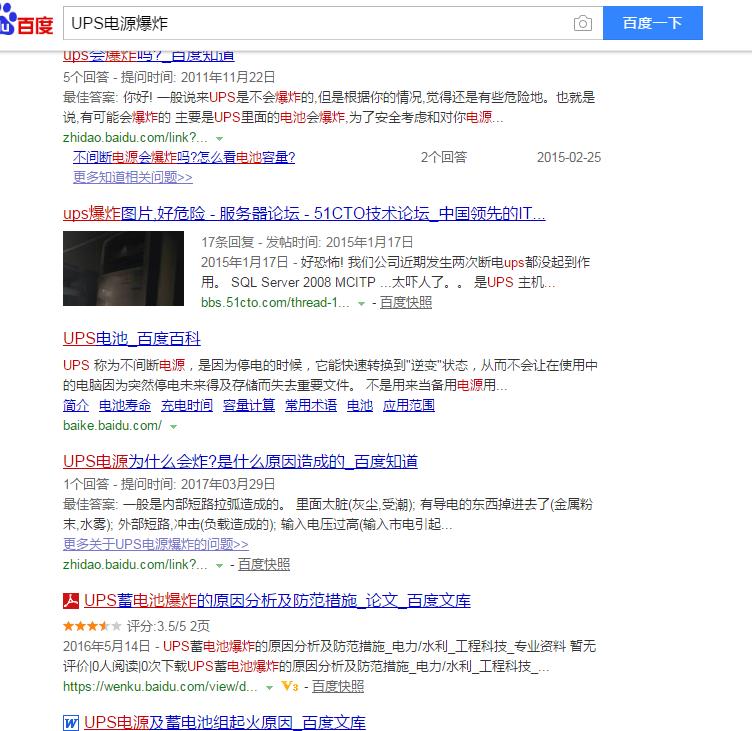
Task: Open 'UPS电池_百度百科' result
Action: pyautogui.click(x=131, y=339)
